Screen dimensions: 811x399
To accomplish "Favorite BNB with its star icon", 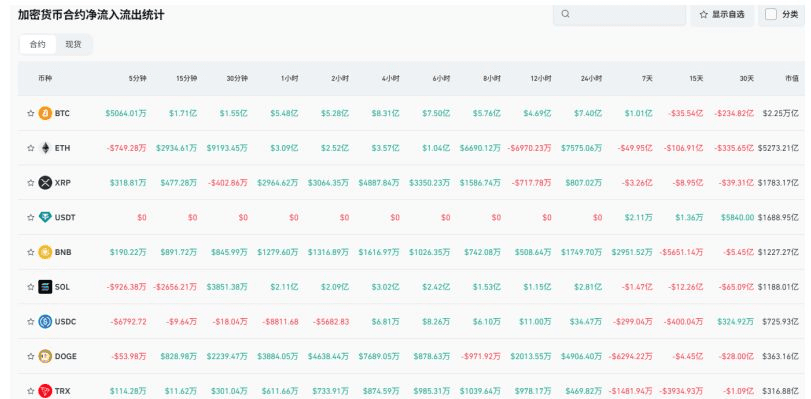I will click(31, 252).
